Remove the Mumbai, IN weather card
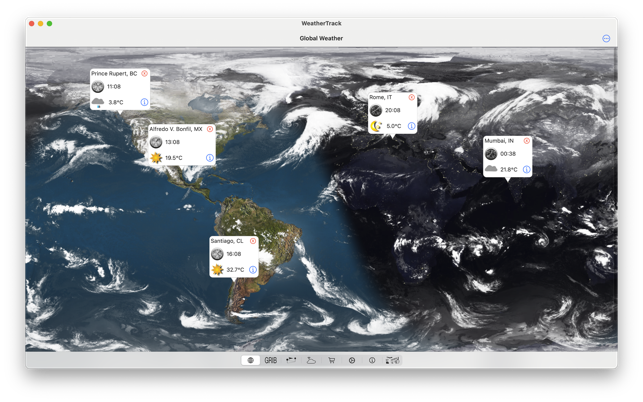Screen dimensions: 643x402 click(x=527, y=141)
